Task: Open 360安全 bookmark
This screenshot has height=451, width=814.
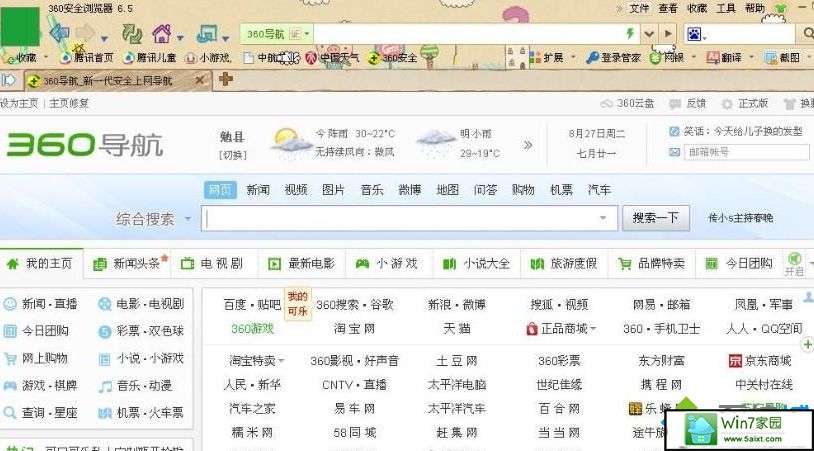Action: [x=393, y=58]
